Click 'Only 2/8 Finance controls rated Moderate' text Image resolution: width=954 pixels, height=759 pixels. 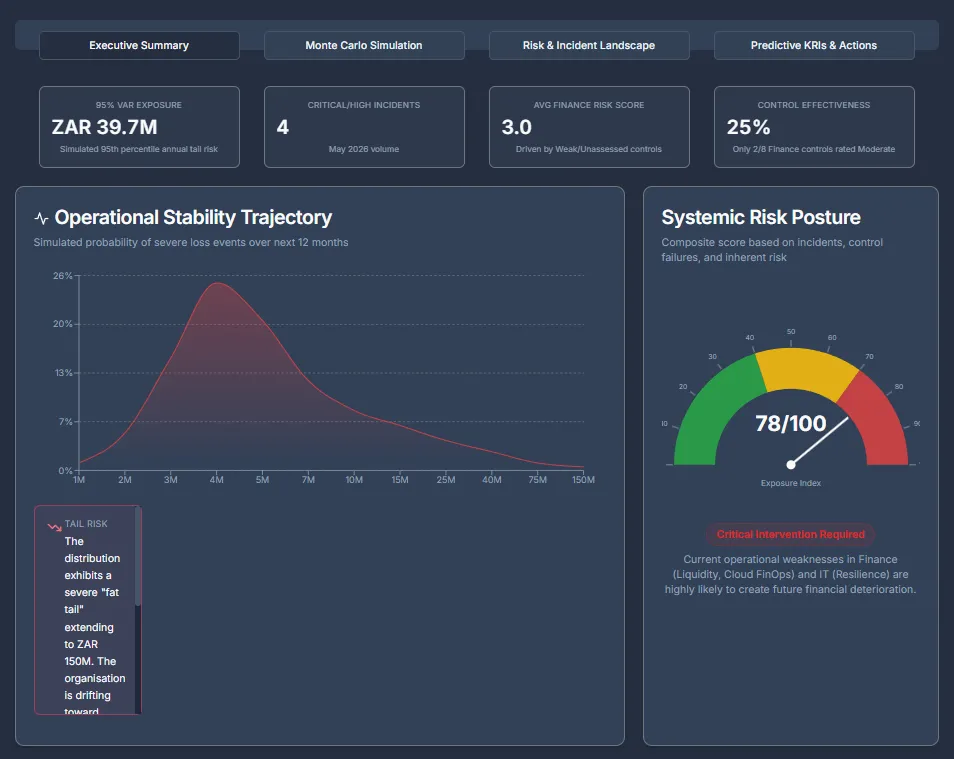click(813, 149)
